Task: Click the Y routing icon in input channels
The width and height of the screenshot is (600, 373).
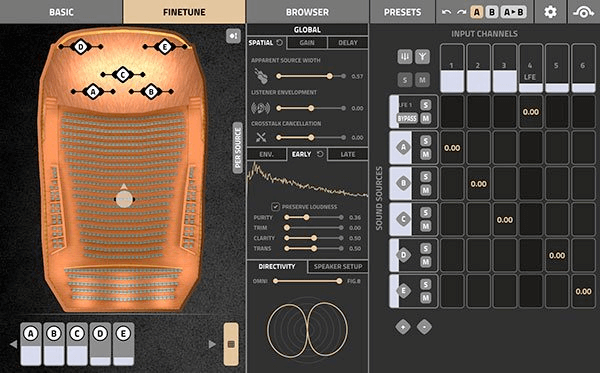Action: pyautogui.click(x=422, y=57)
